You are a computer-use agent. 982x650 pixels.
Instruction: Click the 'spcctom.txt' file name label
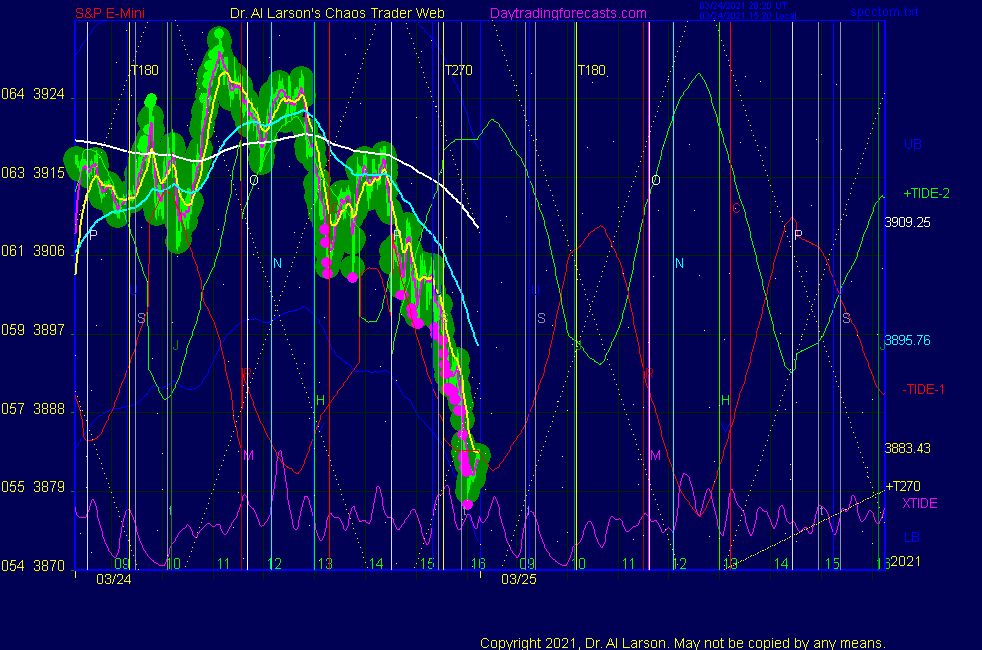coord(884,12)
